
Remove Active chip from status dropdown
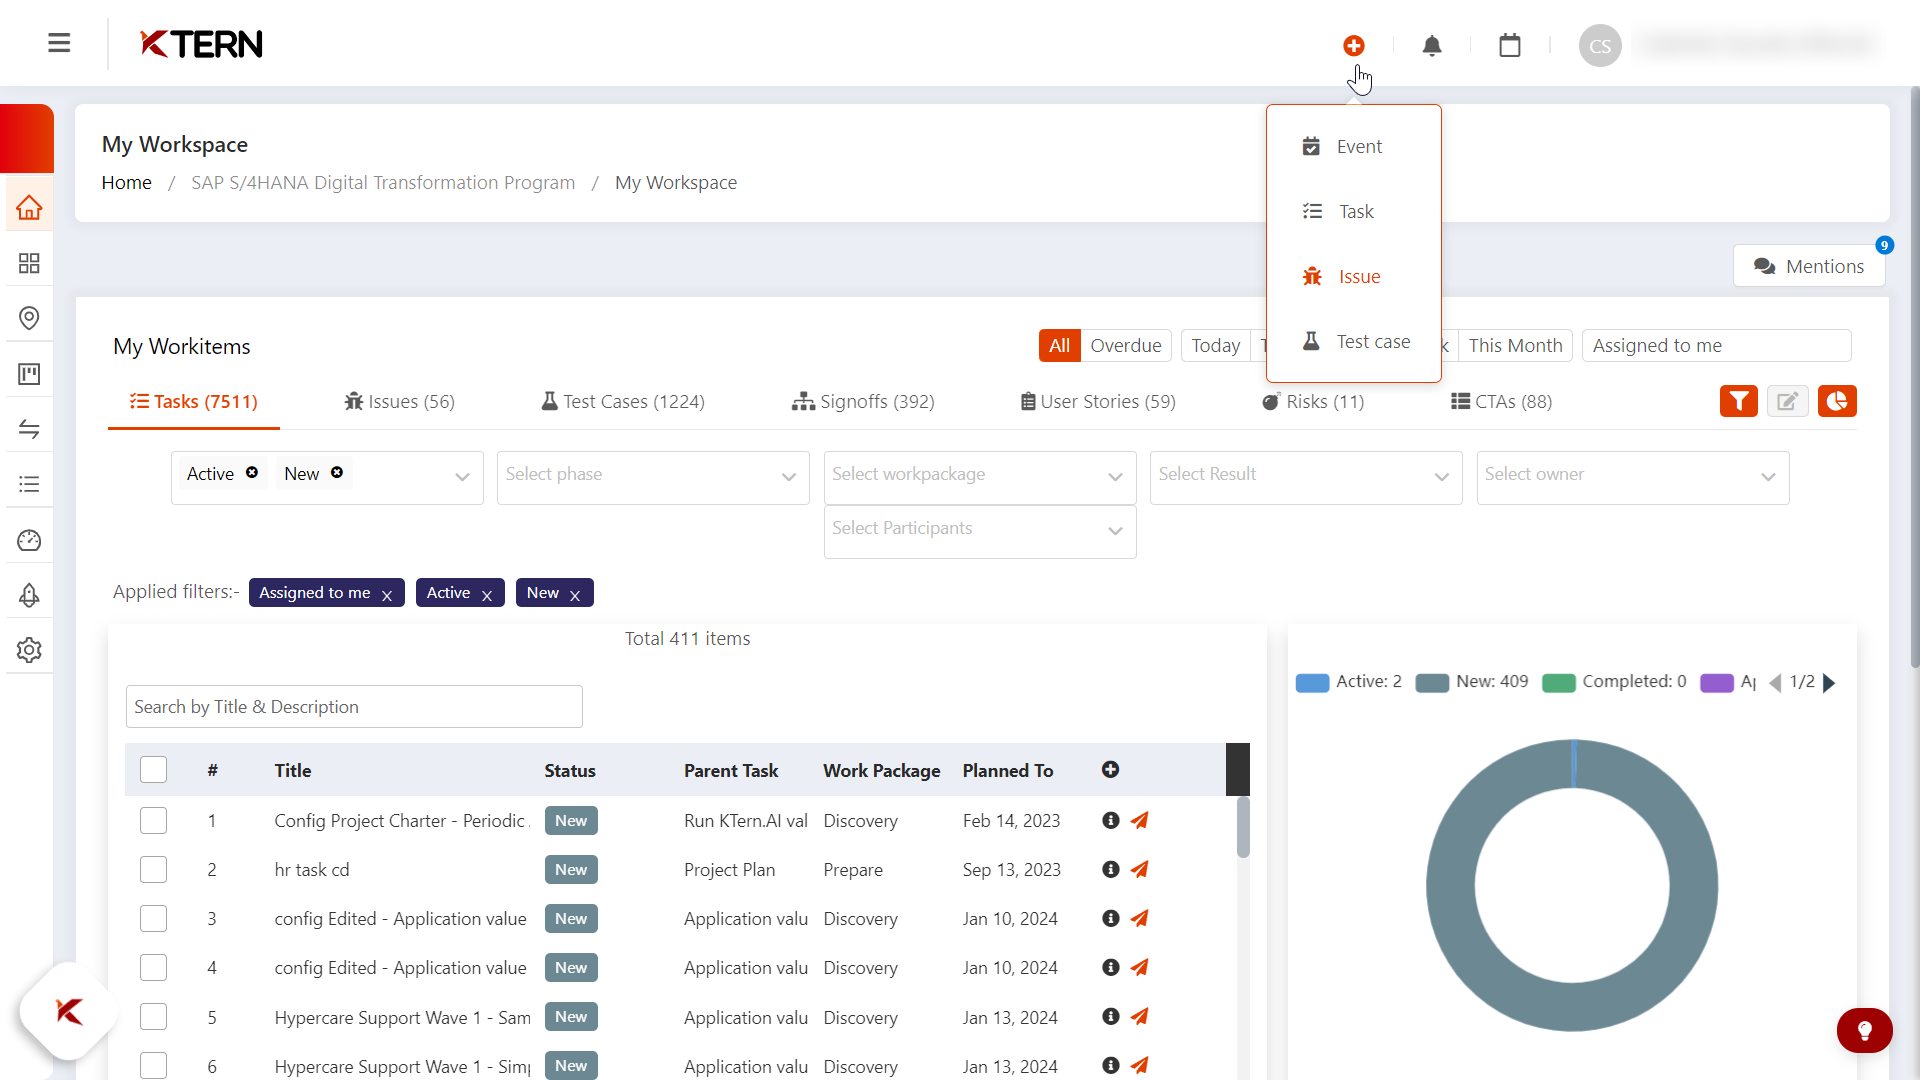[x=252, y=472]
